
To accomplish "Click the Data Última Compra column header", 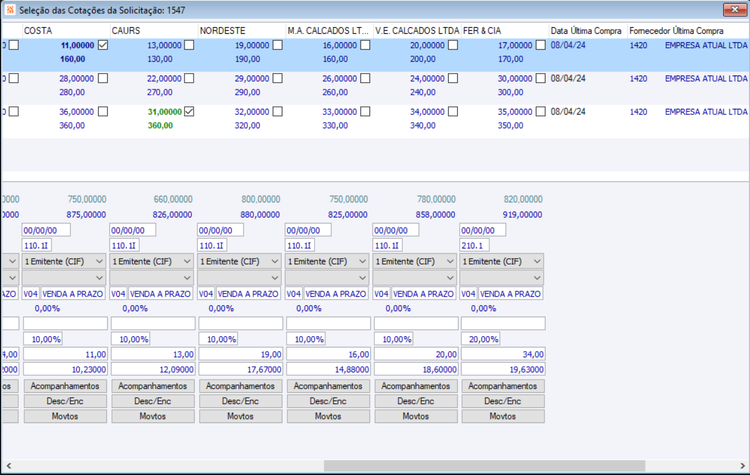I will point(588,31).
